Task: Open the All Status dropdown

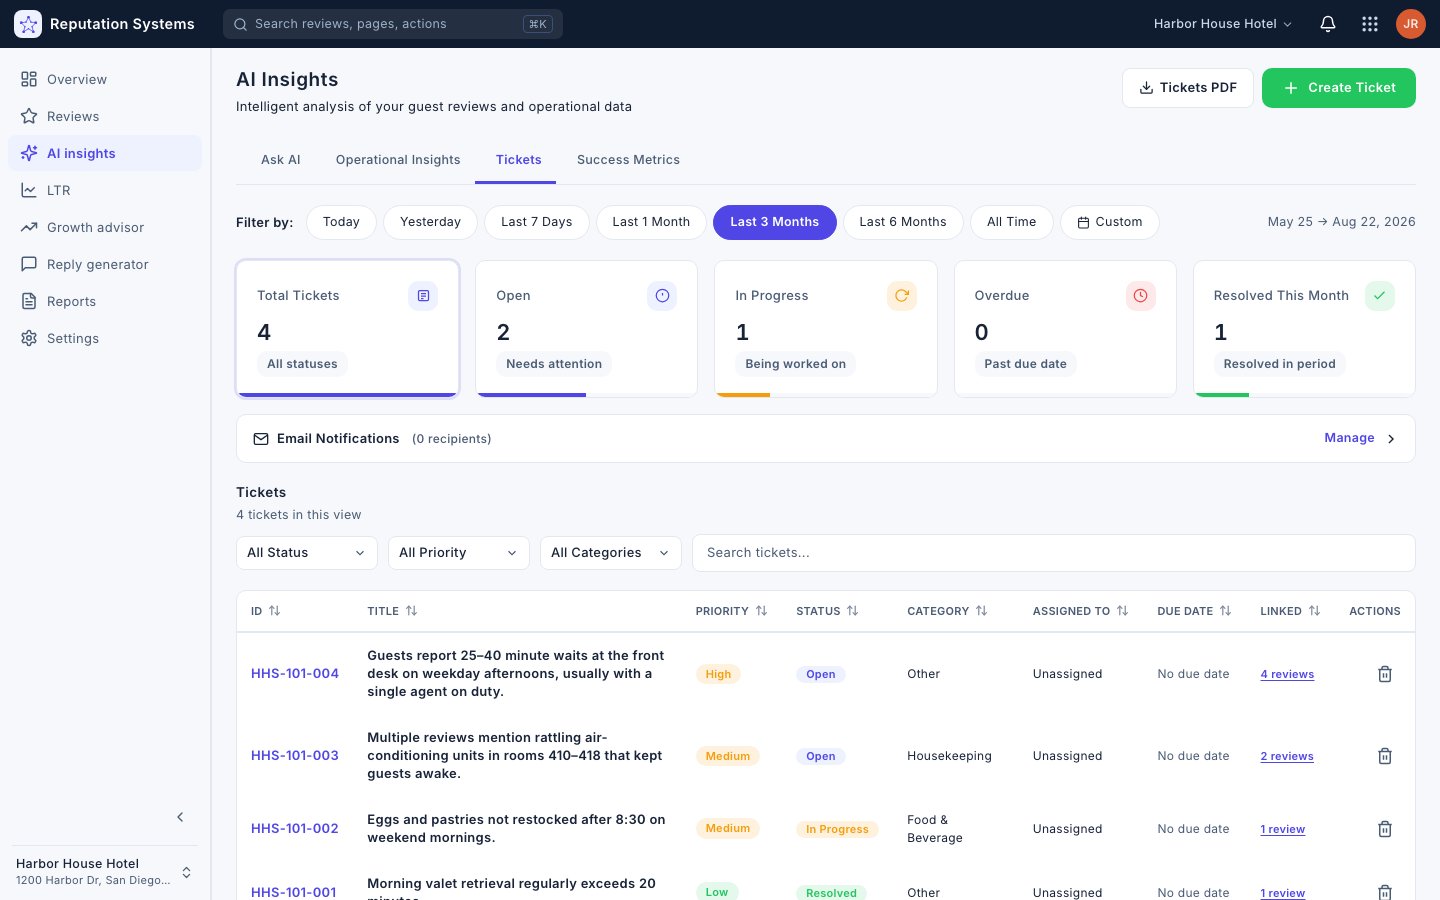Action: pos(306,553)
